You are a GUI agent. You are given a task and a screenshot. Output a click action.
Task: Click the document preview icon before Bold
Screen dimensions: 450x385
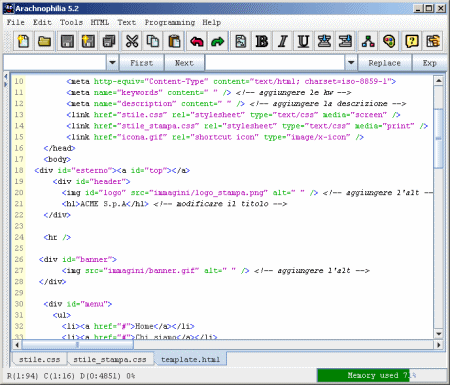(240, 41)
